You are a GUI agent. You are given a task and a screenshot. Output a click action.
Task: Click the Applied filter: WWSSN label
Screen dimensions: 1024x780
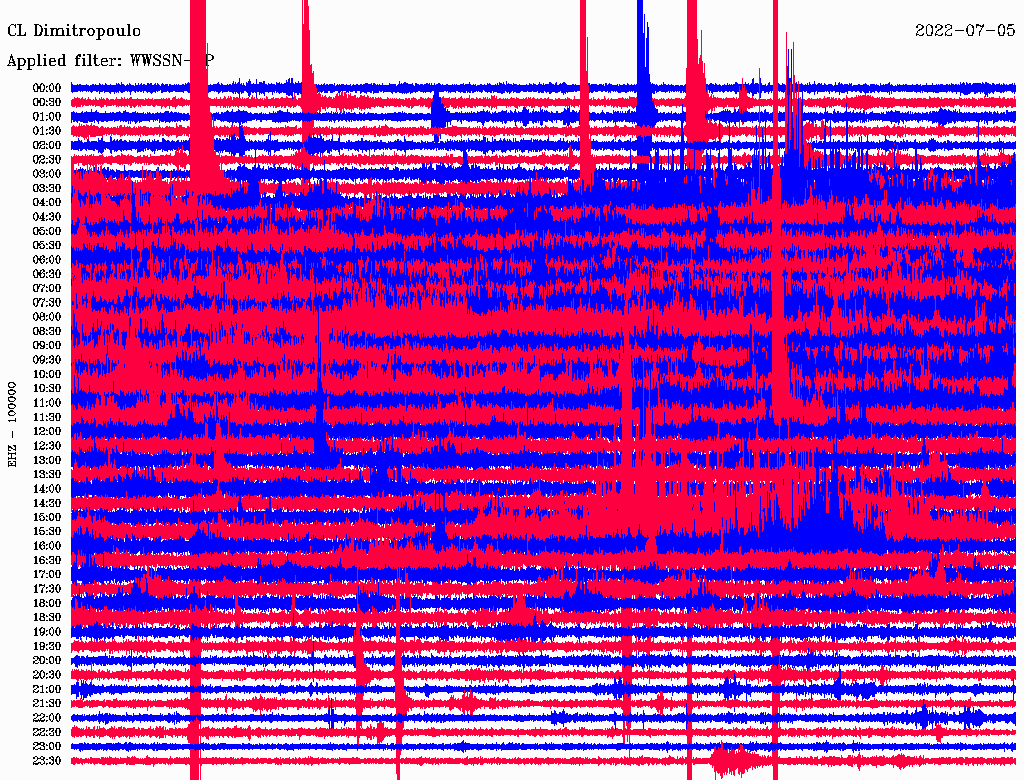tap(110, 61)
